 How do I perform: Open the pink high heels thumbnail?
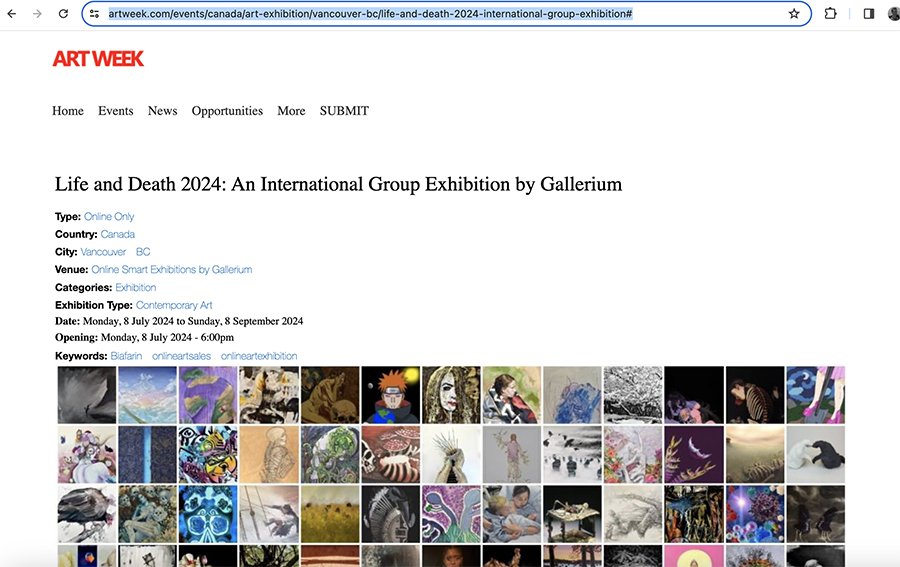(x=816, y=395)
